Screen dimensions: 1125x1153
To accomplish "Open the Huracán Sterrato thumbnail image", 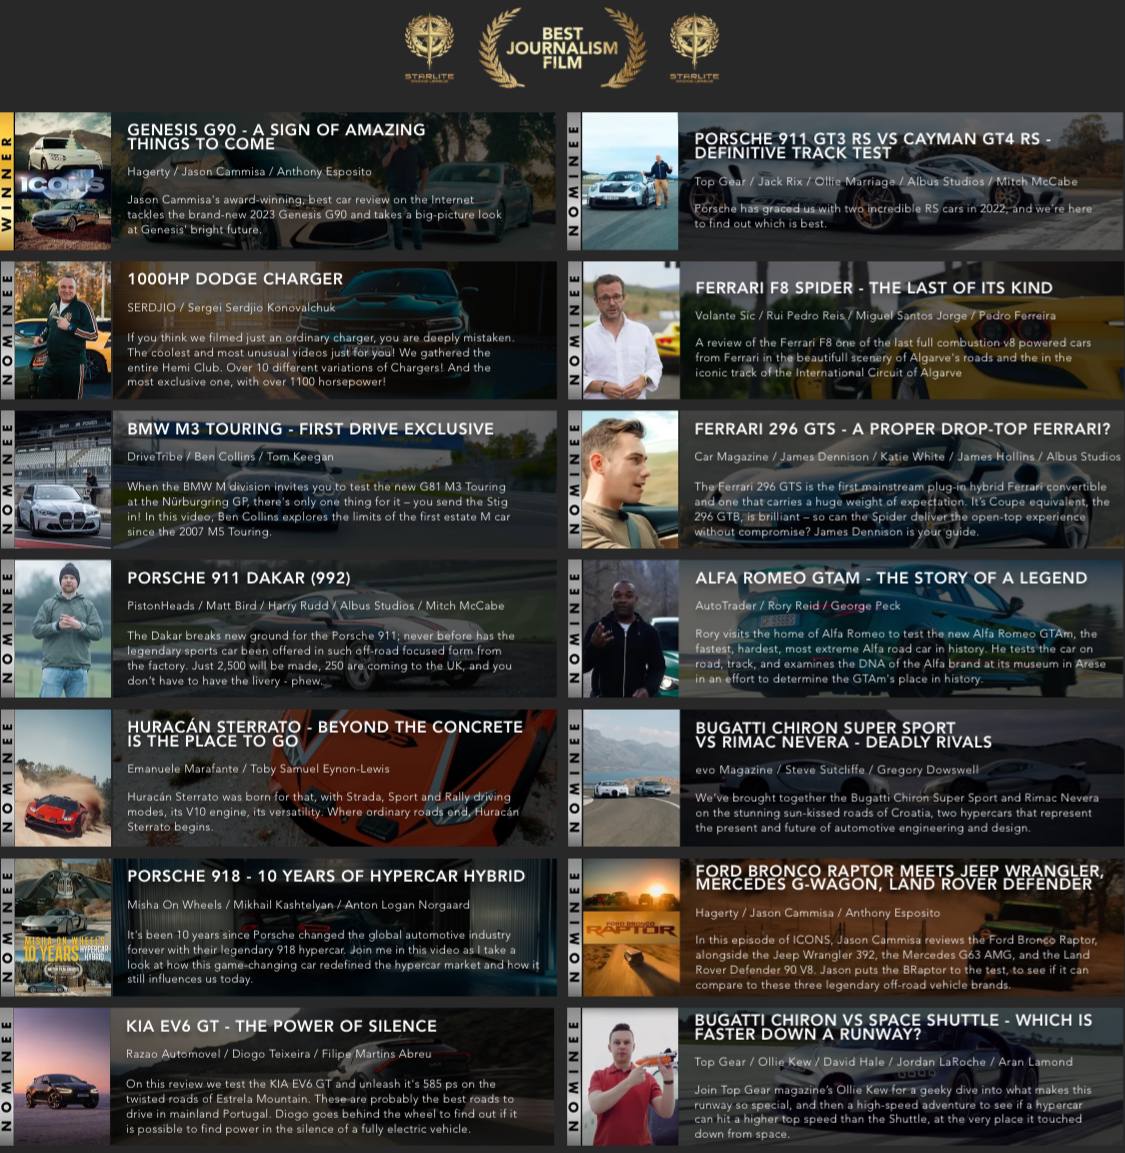I will 63,778.
